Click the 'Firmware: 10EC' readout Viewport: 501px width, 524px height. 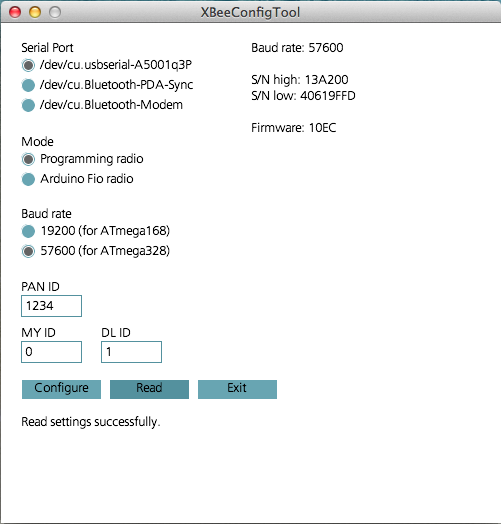294,128
